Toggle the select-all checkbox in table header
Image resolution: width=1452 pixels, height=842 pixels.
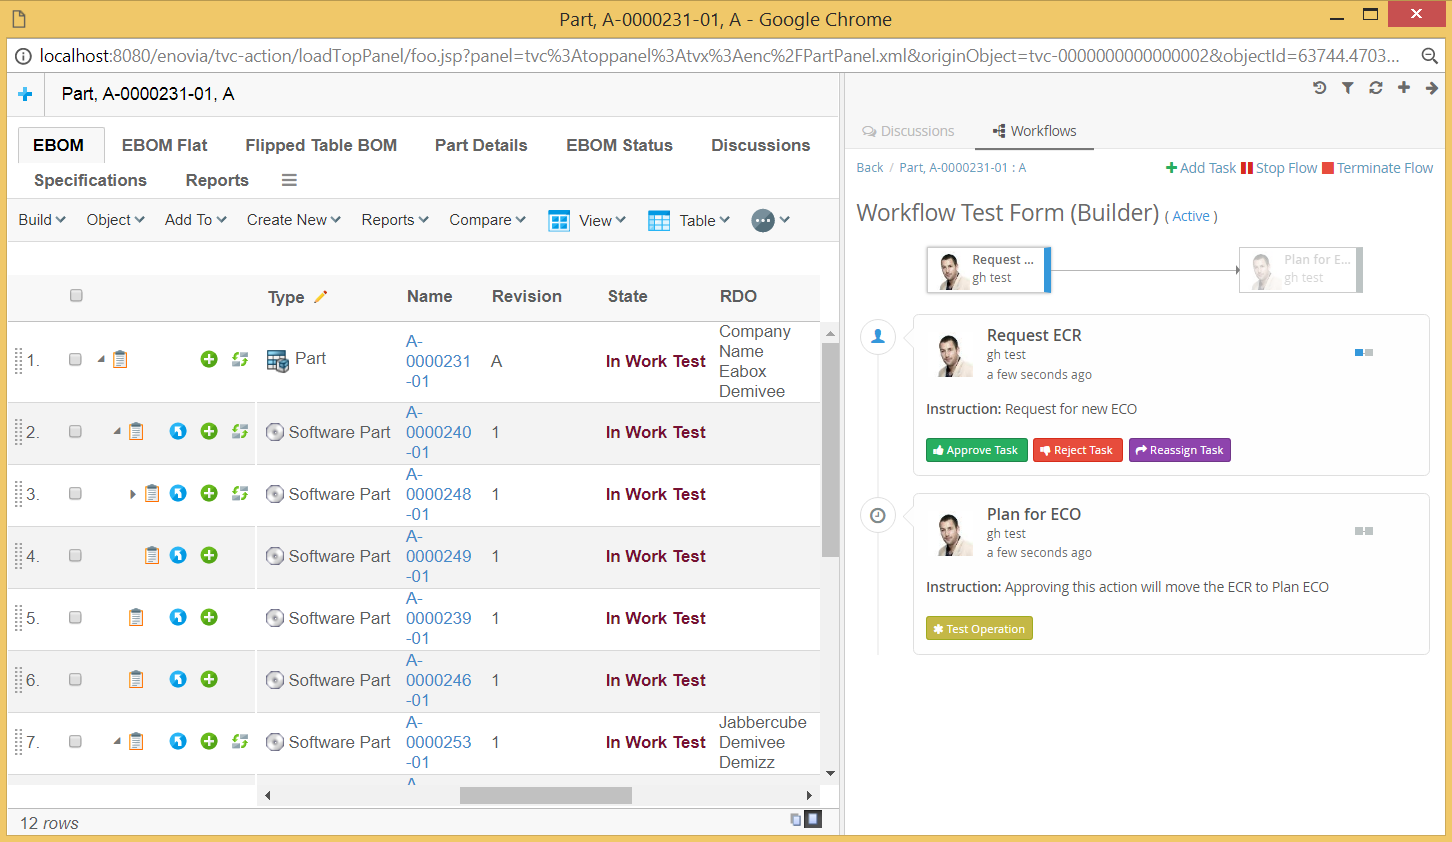pyautogui.click(x=76, y=295)
